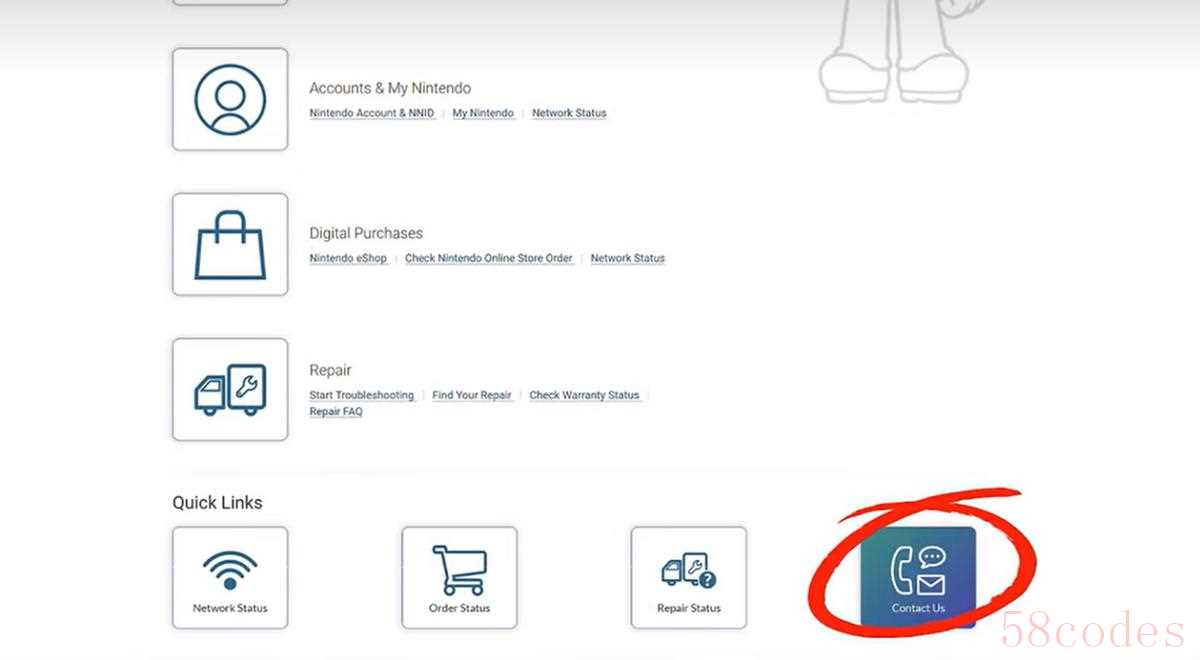Image resolution: width=1200 pixels, height=660 pixels.
Task: Open the Nintendo Account & NNID link
Action: (372, 114)
